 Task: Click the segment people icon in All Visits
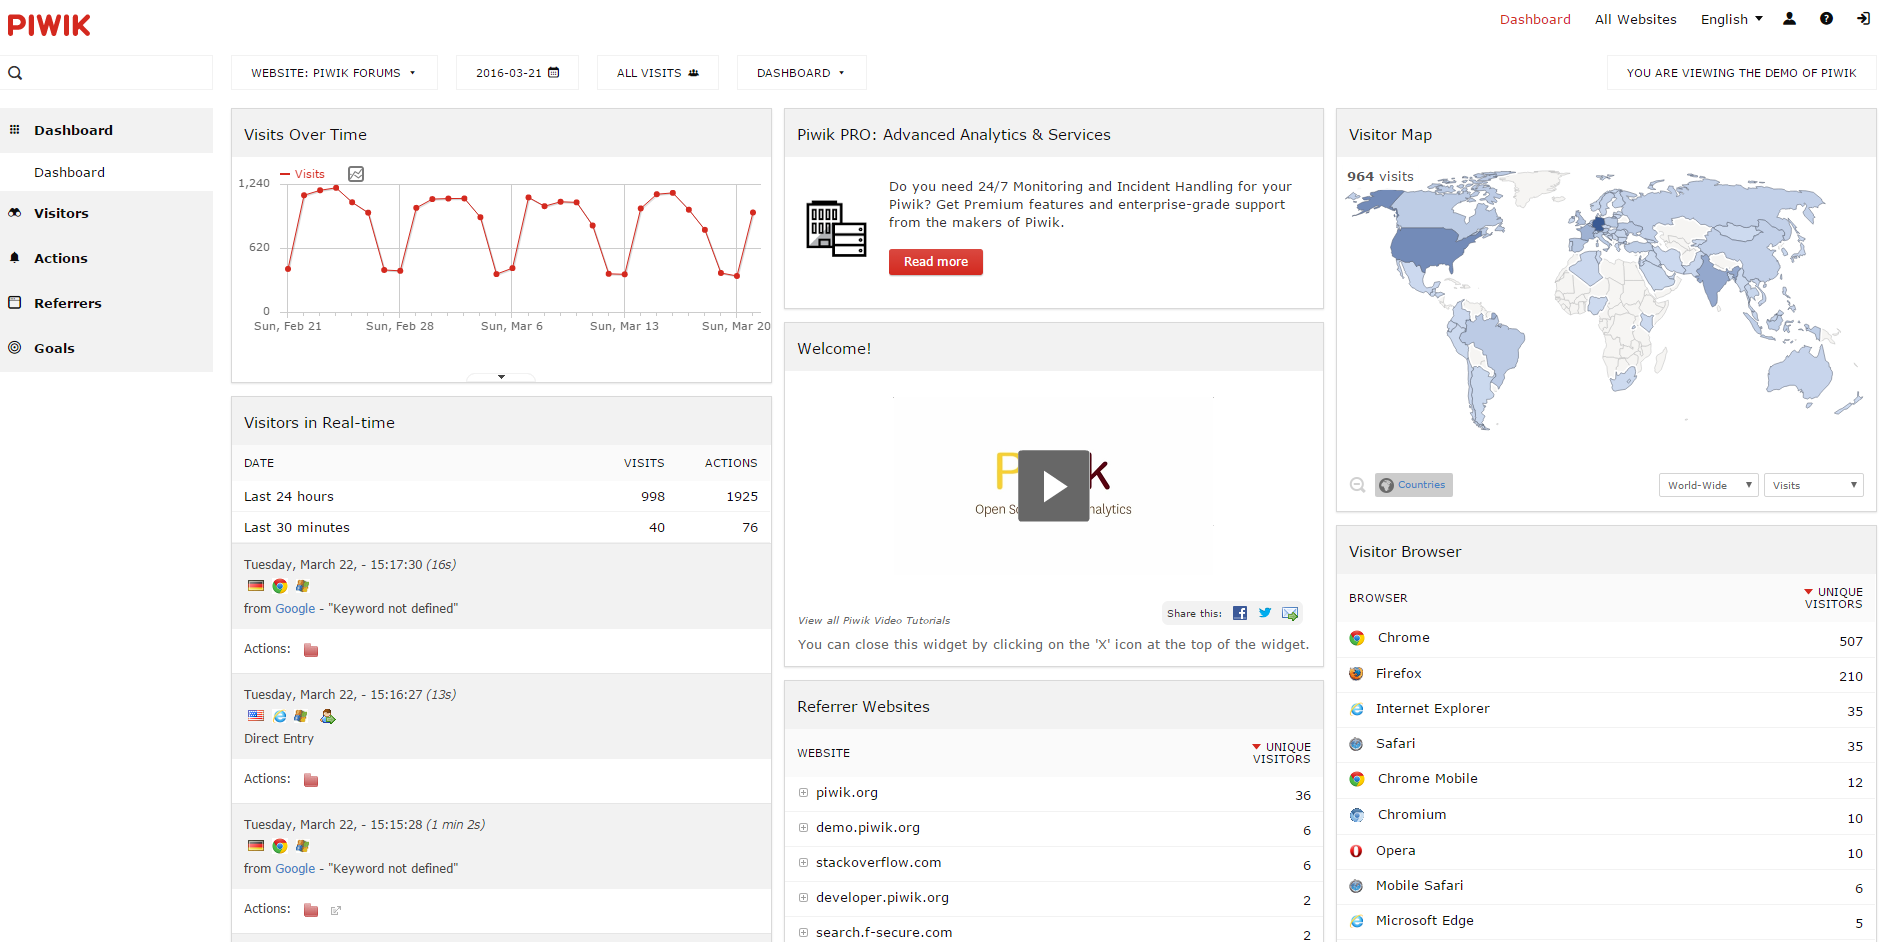[x=693, y=73]
